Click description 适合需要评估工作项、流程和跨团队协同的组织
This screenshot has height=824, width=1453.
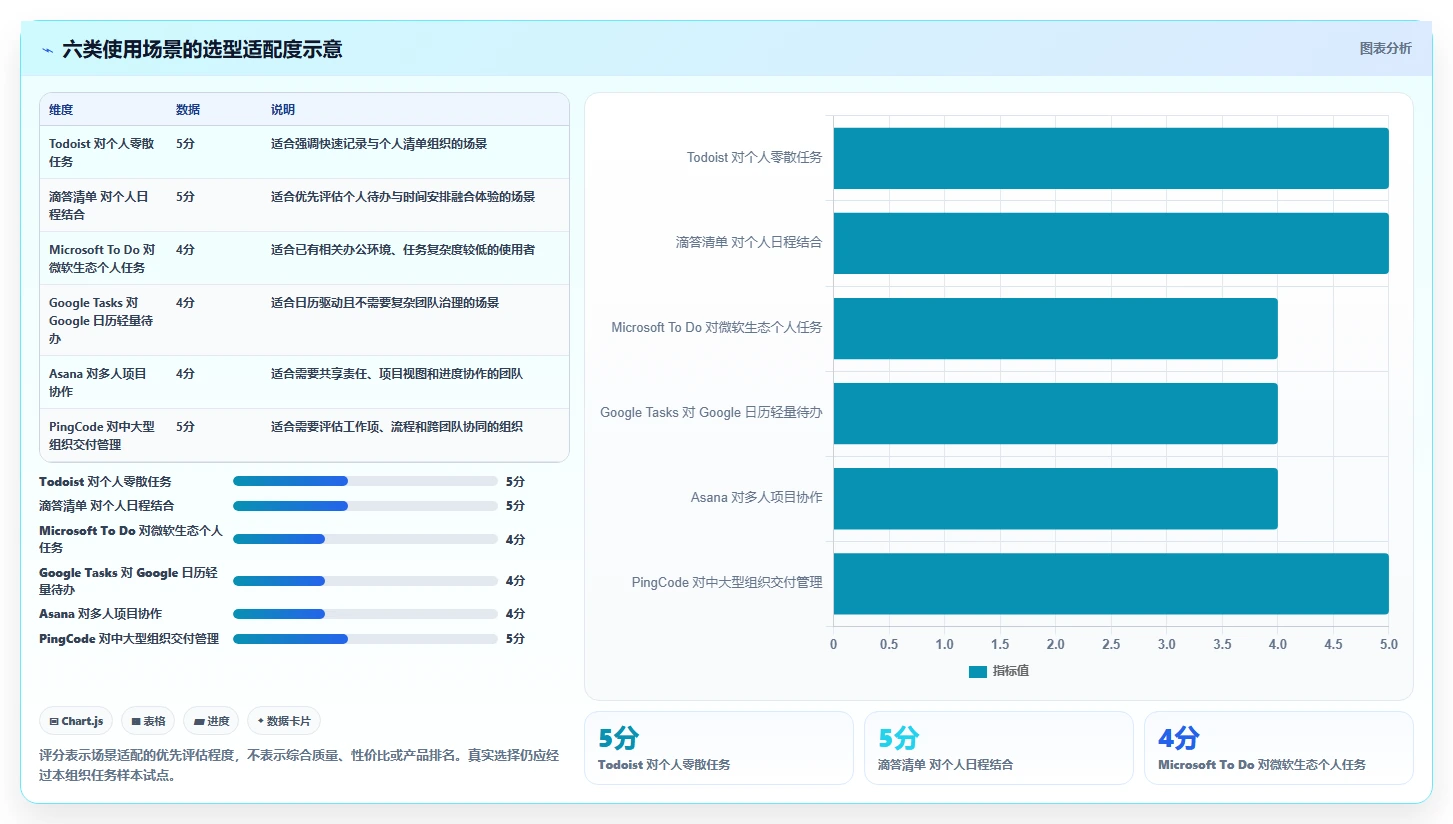tap(397, 427)
